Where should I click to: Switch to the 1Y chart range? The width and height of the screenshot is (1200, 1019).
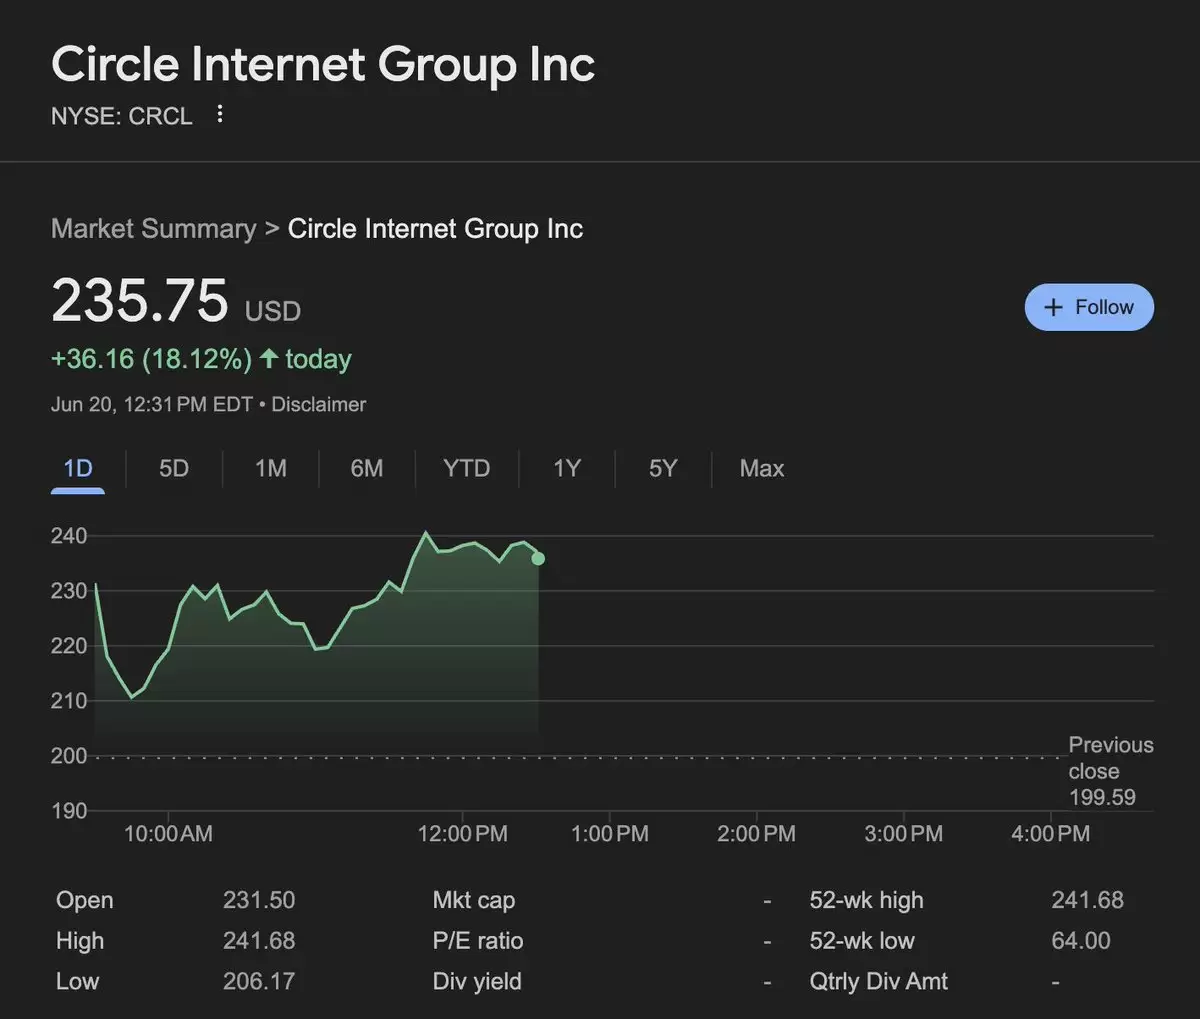pos(567,468)
